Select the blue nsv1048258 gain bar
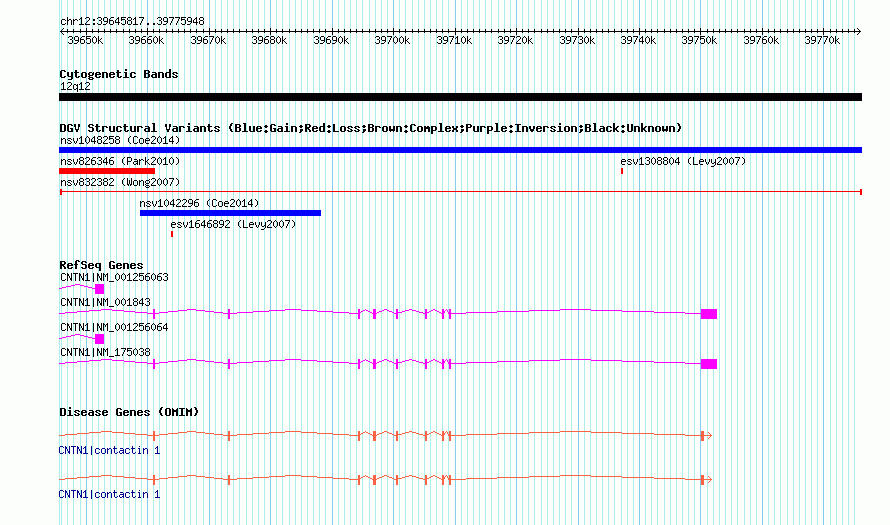 (460, 150)
